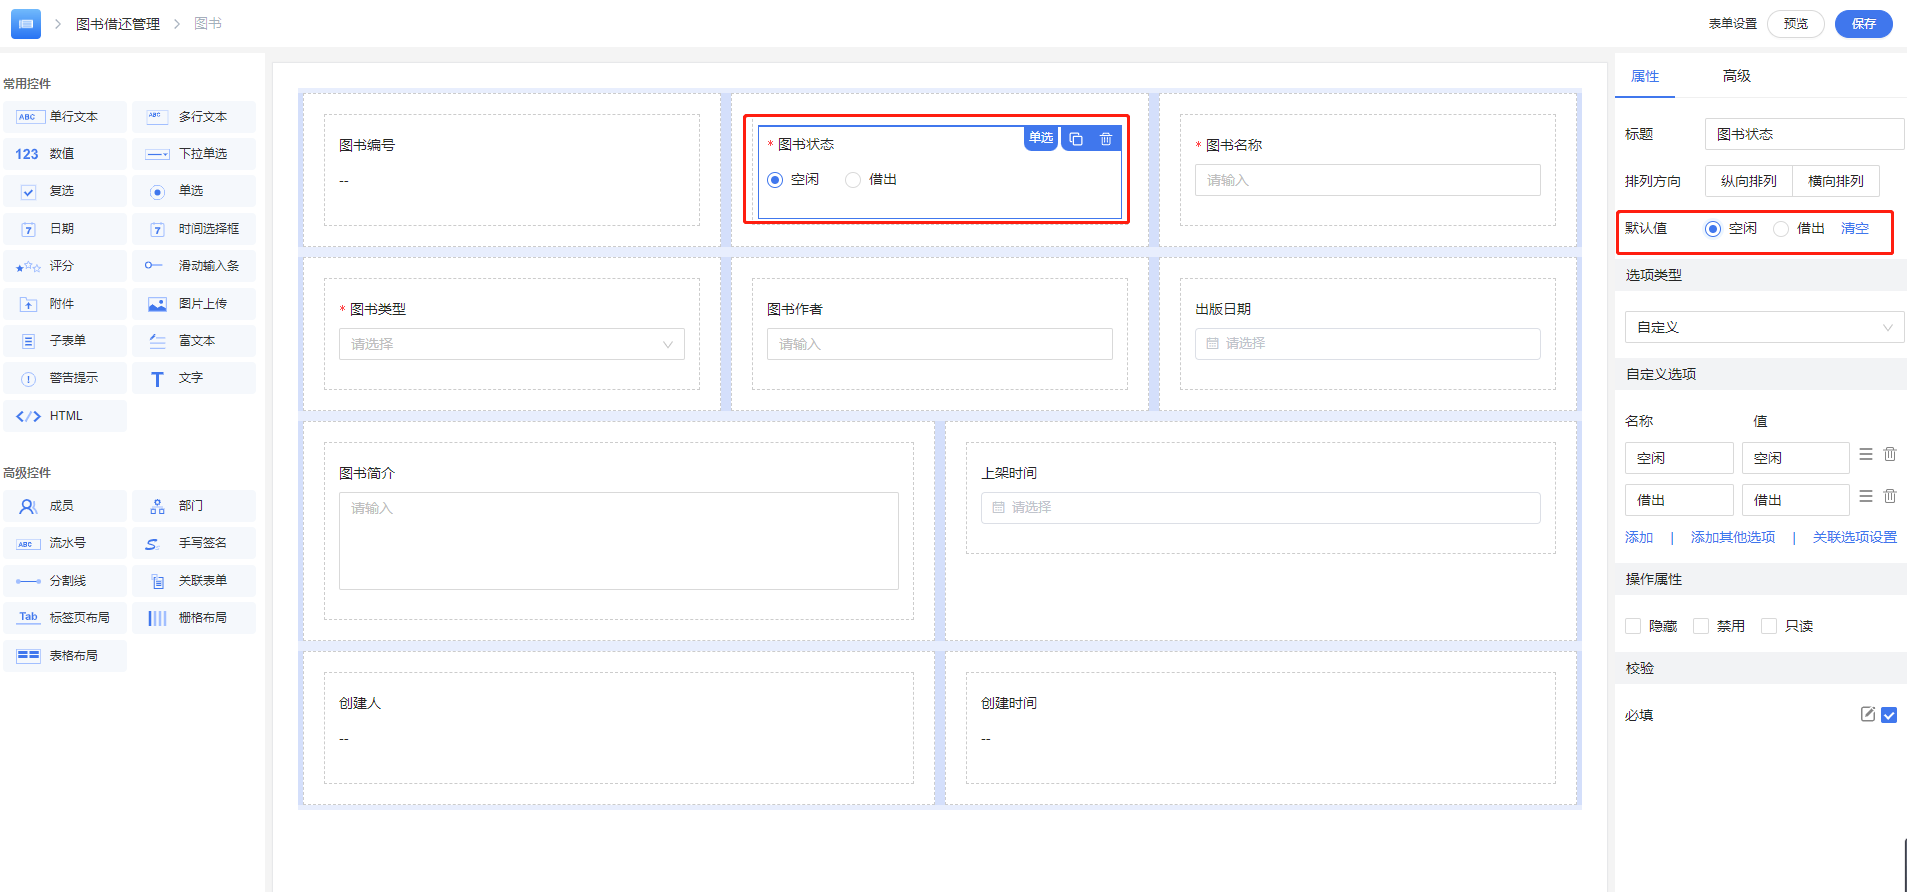
Task: Add a 手写签名 signature control
Action: coord(194,543)
